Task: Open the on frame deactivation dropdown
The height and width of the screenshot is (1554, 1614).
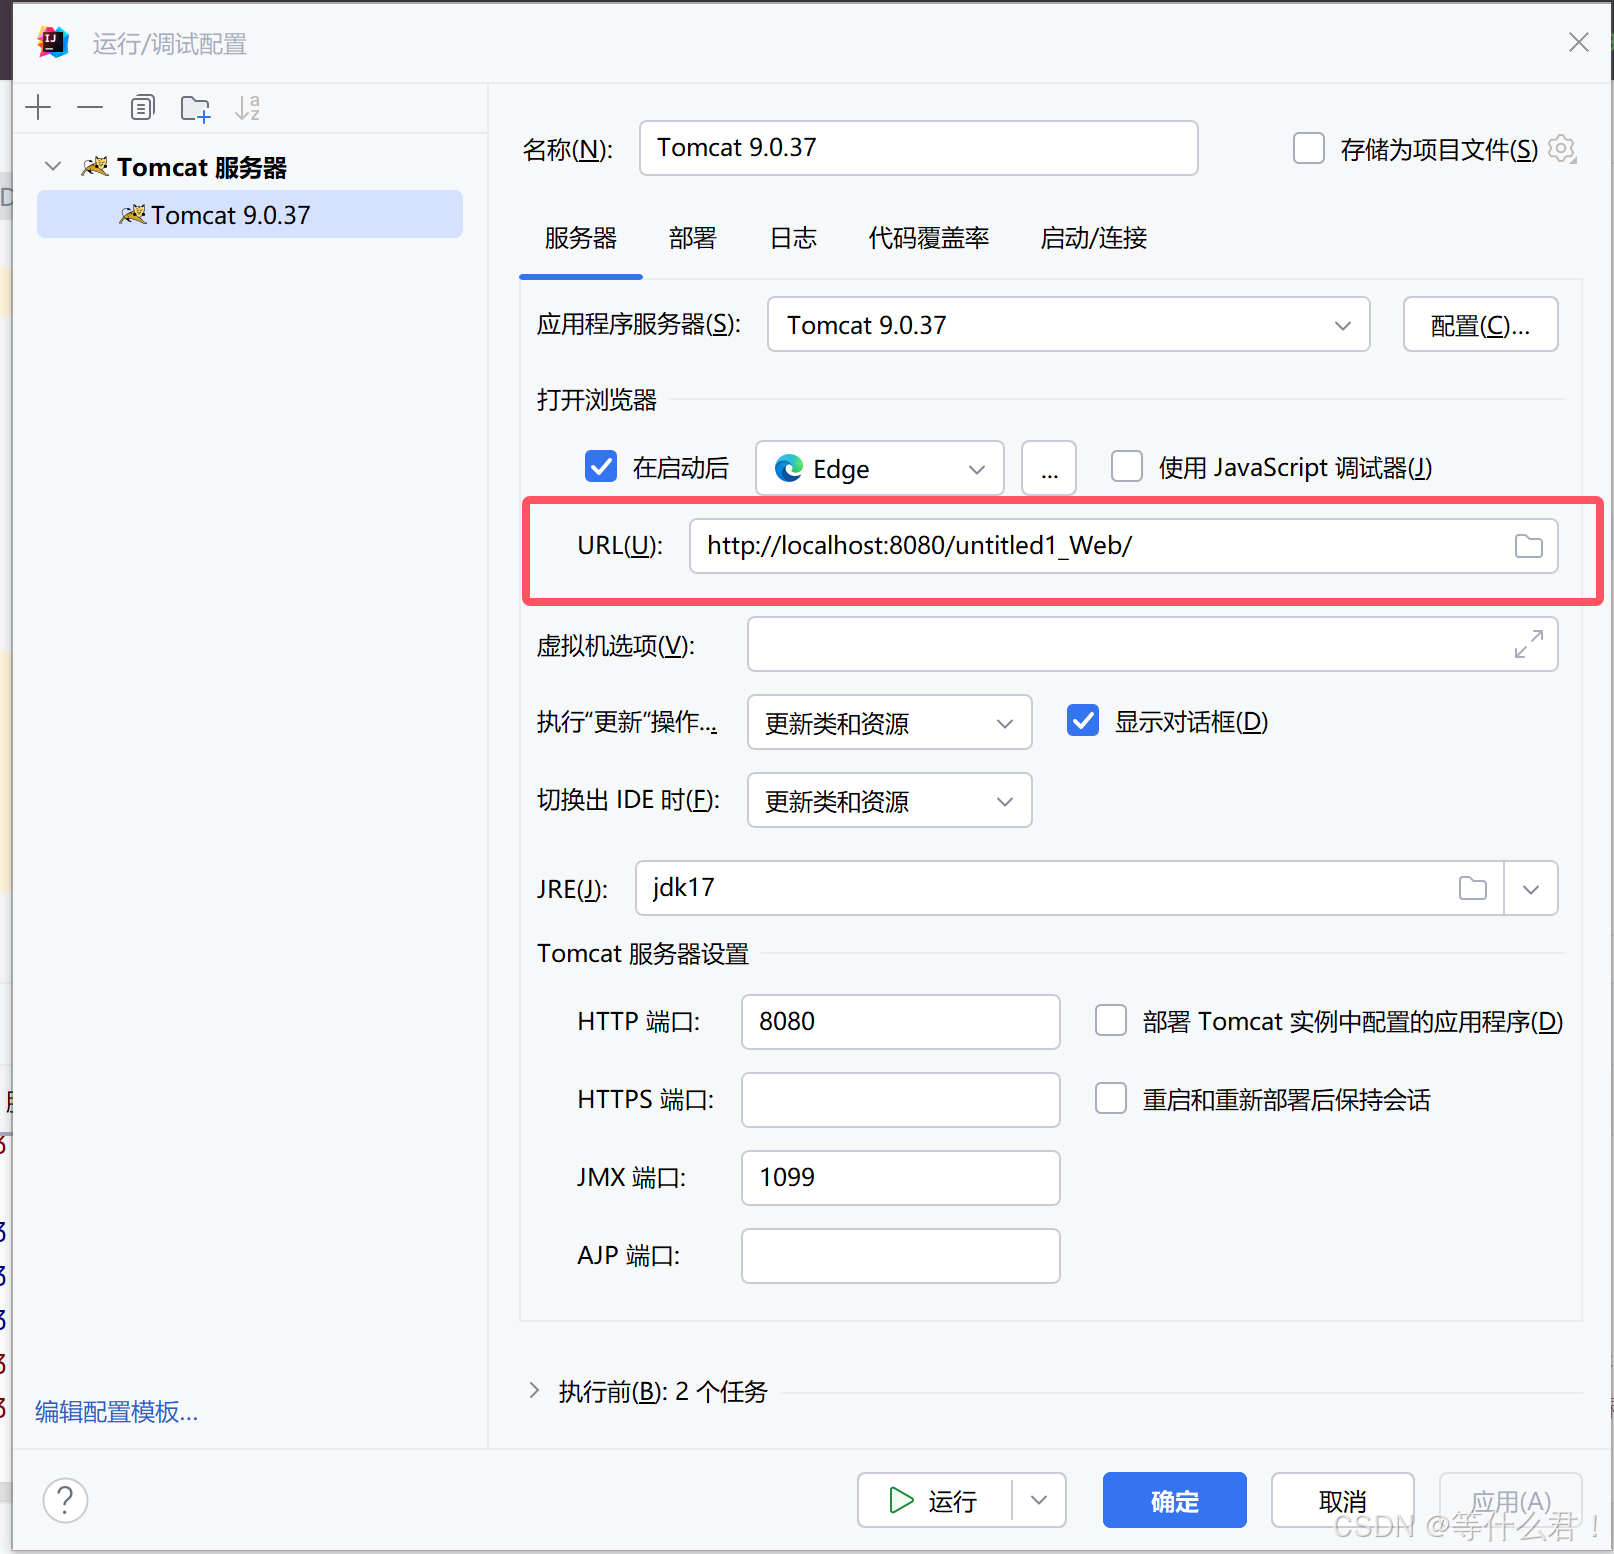Action: [889, 800]
